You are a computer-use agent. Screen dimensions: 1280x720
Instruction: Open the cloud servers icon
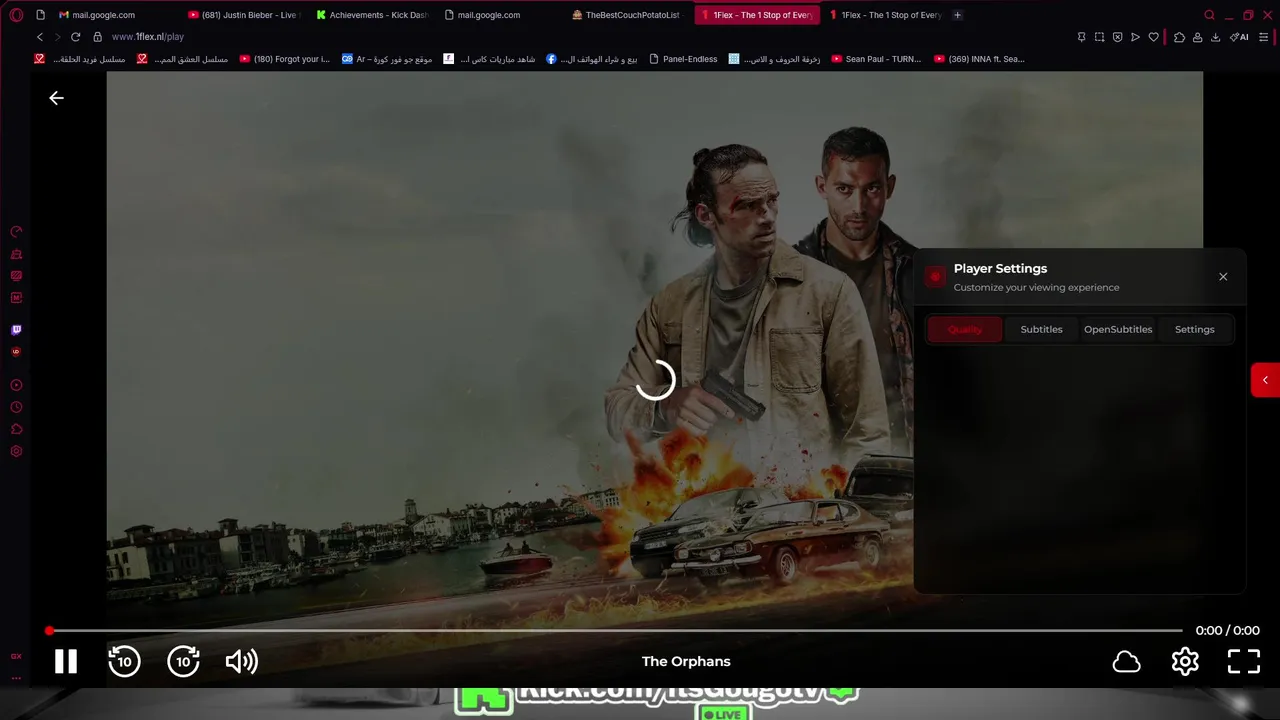tap(1127, 661)
